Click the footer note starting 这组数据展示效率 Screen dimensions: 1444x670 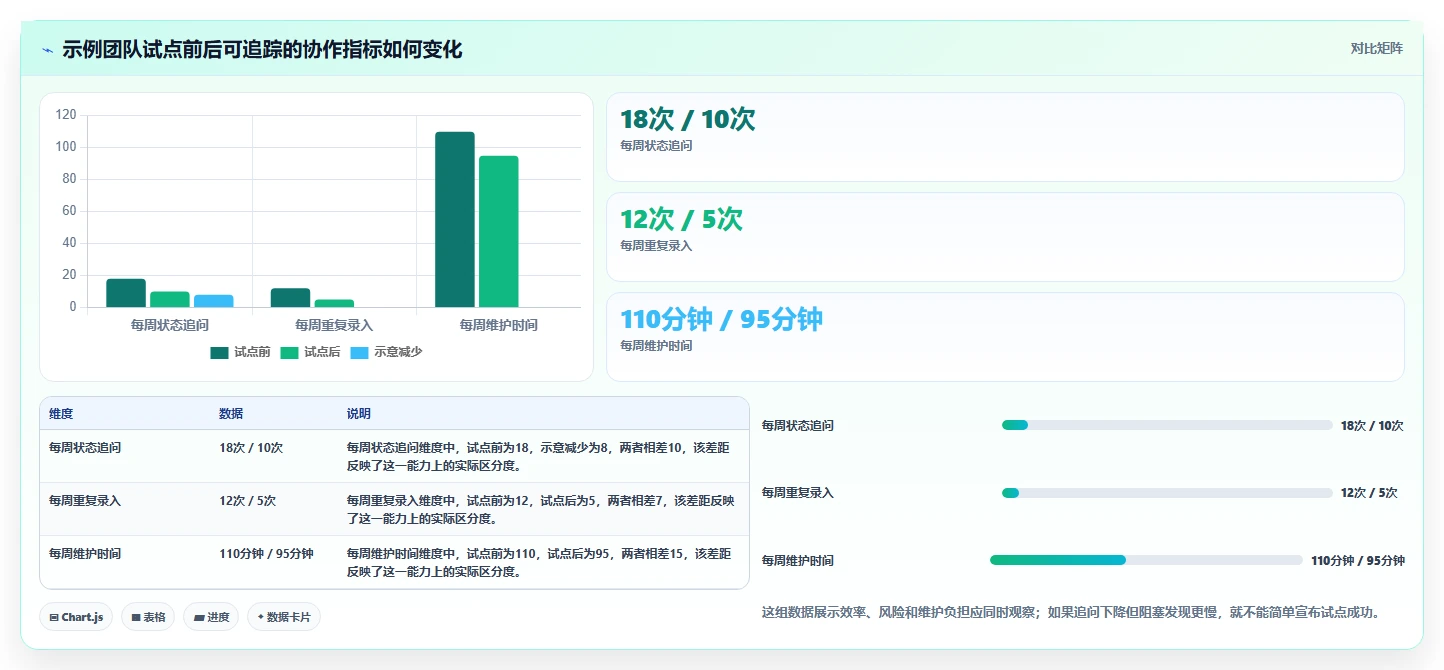pyautogui.click(x=1072, y=612)
